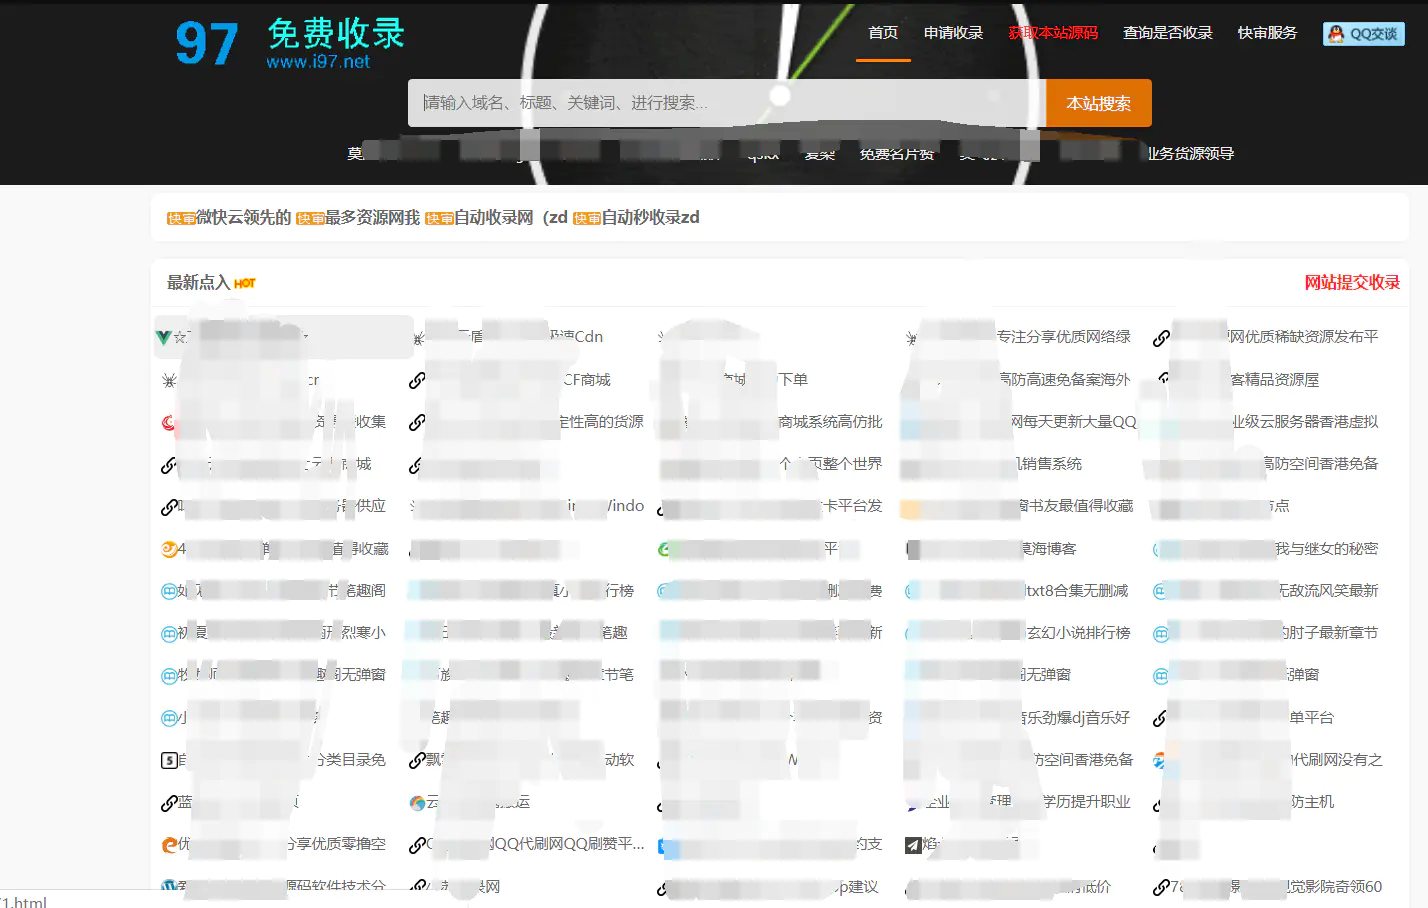
Task: Select the 快审服务 menu item
Action: (x=1266, y=31)
